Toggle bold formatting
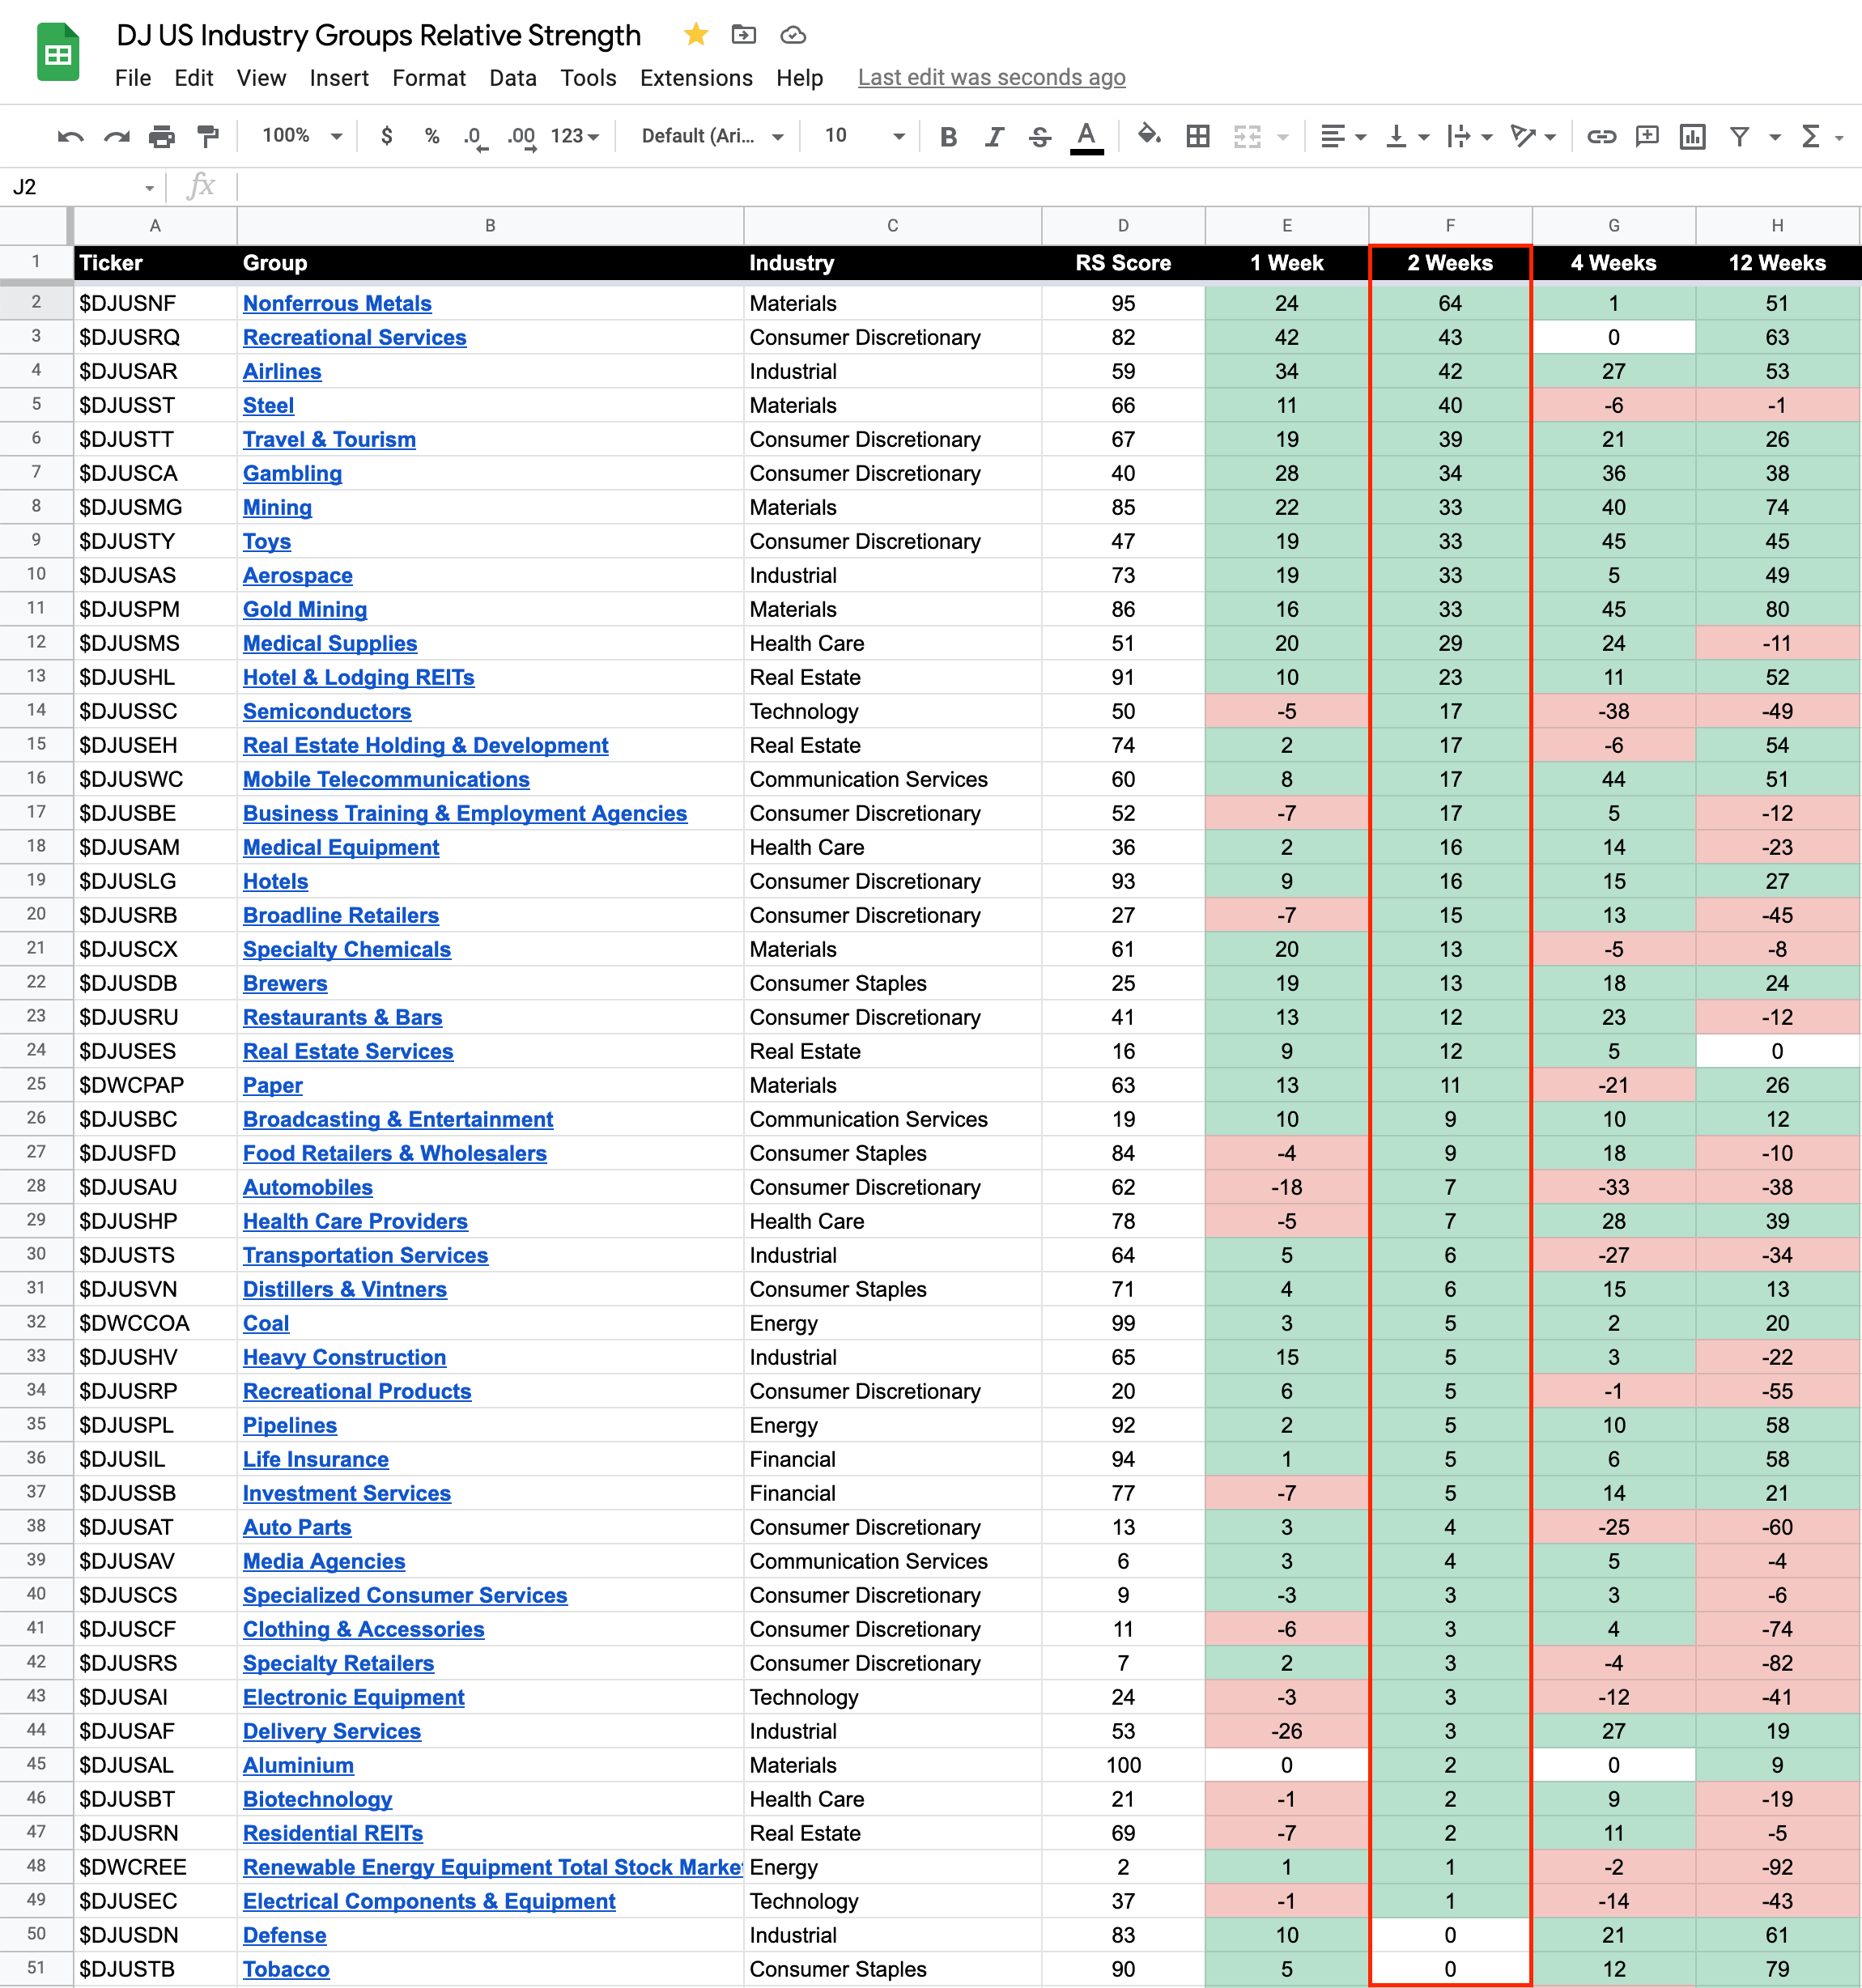 [x=948, y=136]
